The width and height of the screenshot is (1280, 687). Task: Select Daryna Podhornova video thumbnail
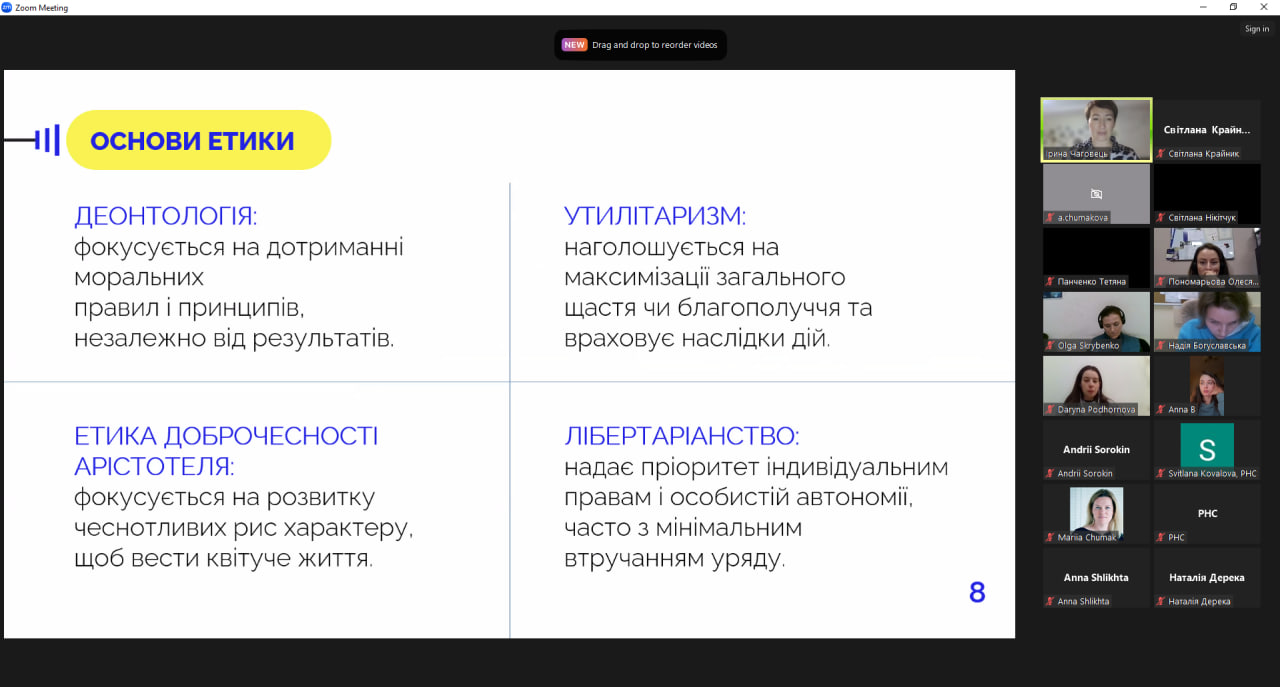[x=1096, y=385]
